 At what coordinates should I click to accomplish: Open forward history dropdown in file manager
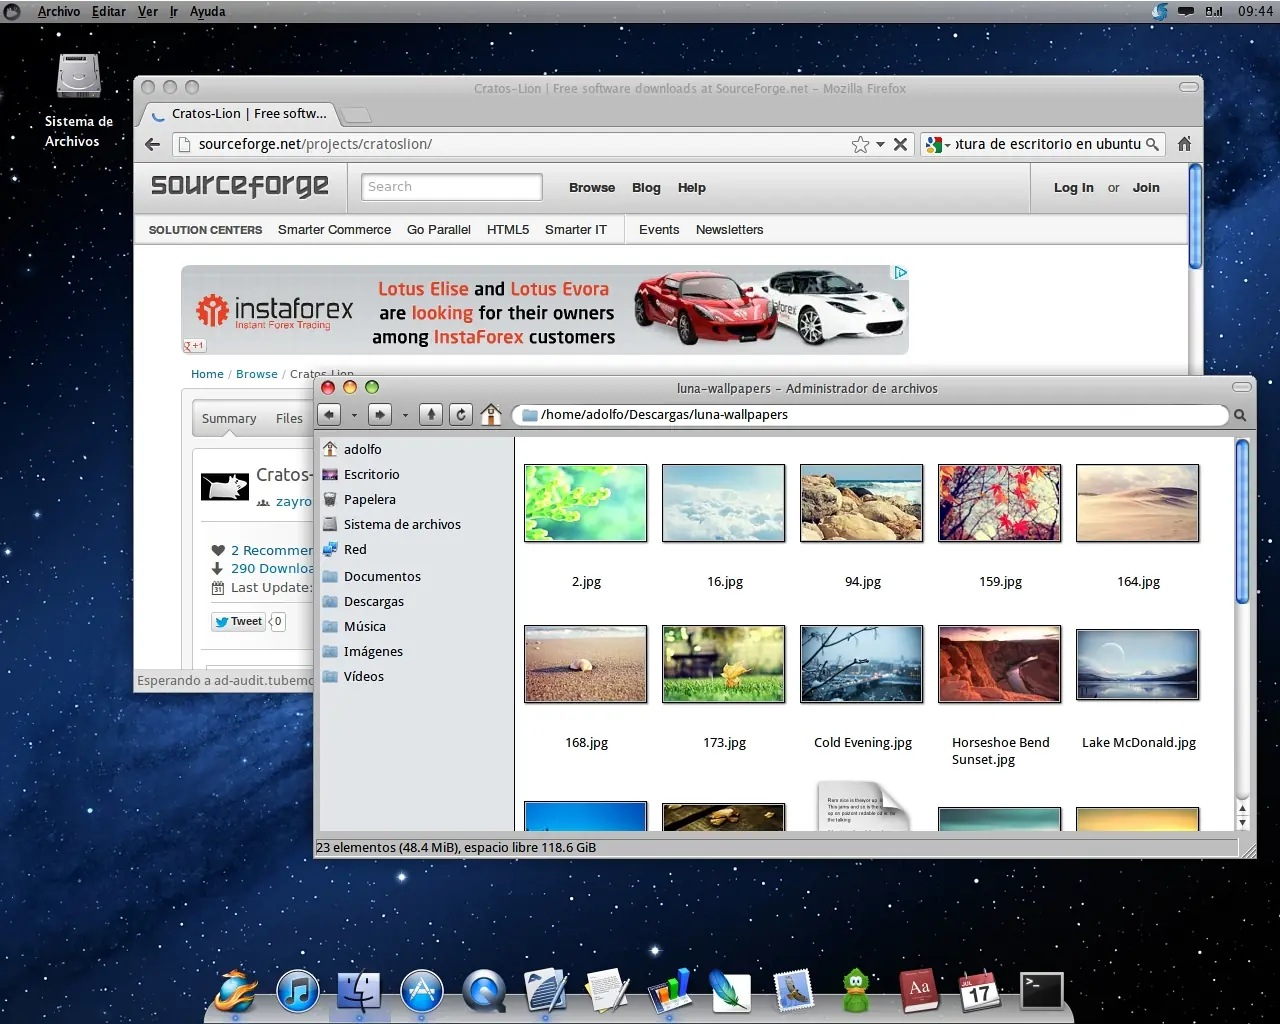tap(405, 415)
